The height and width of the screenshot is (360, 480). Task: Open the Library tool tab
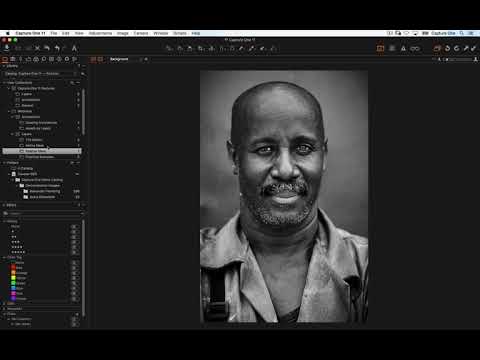click(5, 59)
